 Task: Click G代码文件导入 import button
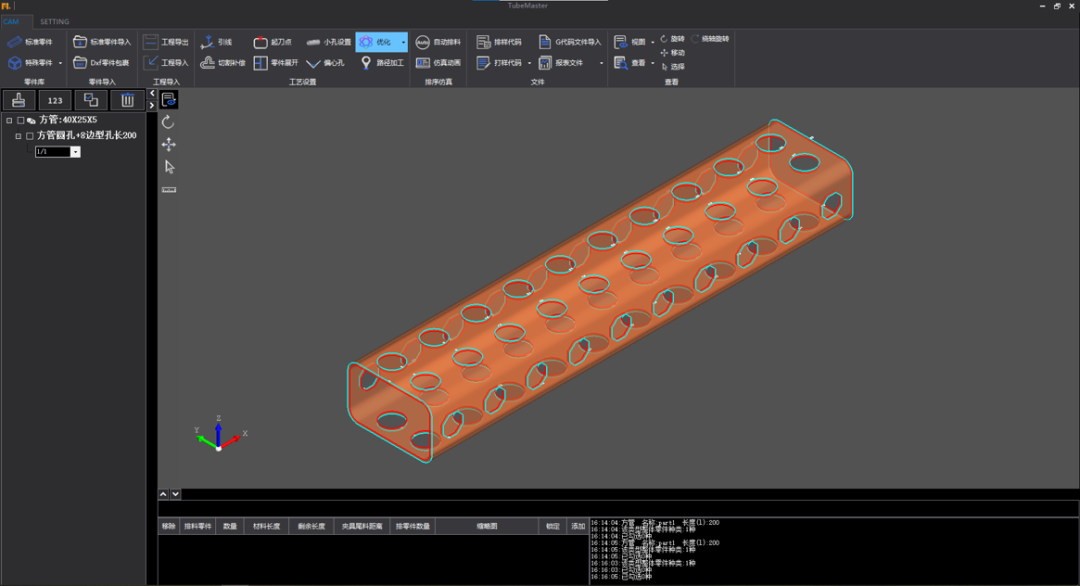click(x=570, y=42)
